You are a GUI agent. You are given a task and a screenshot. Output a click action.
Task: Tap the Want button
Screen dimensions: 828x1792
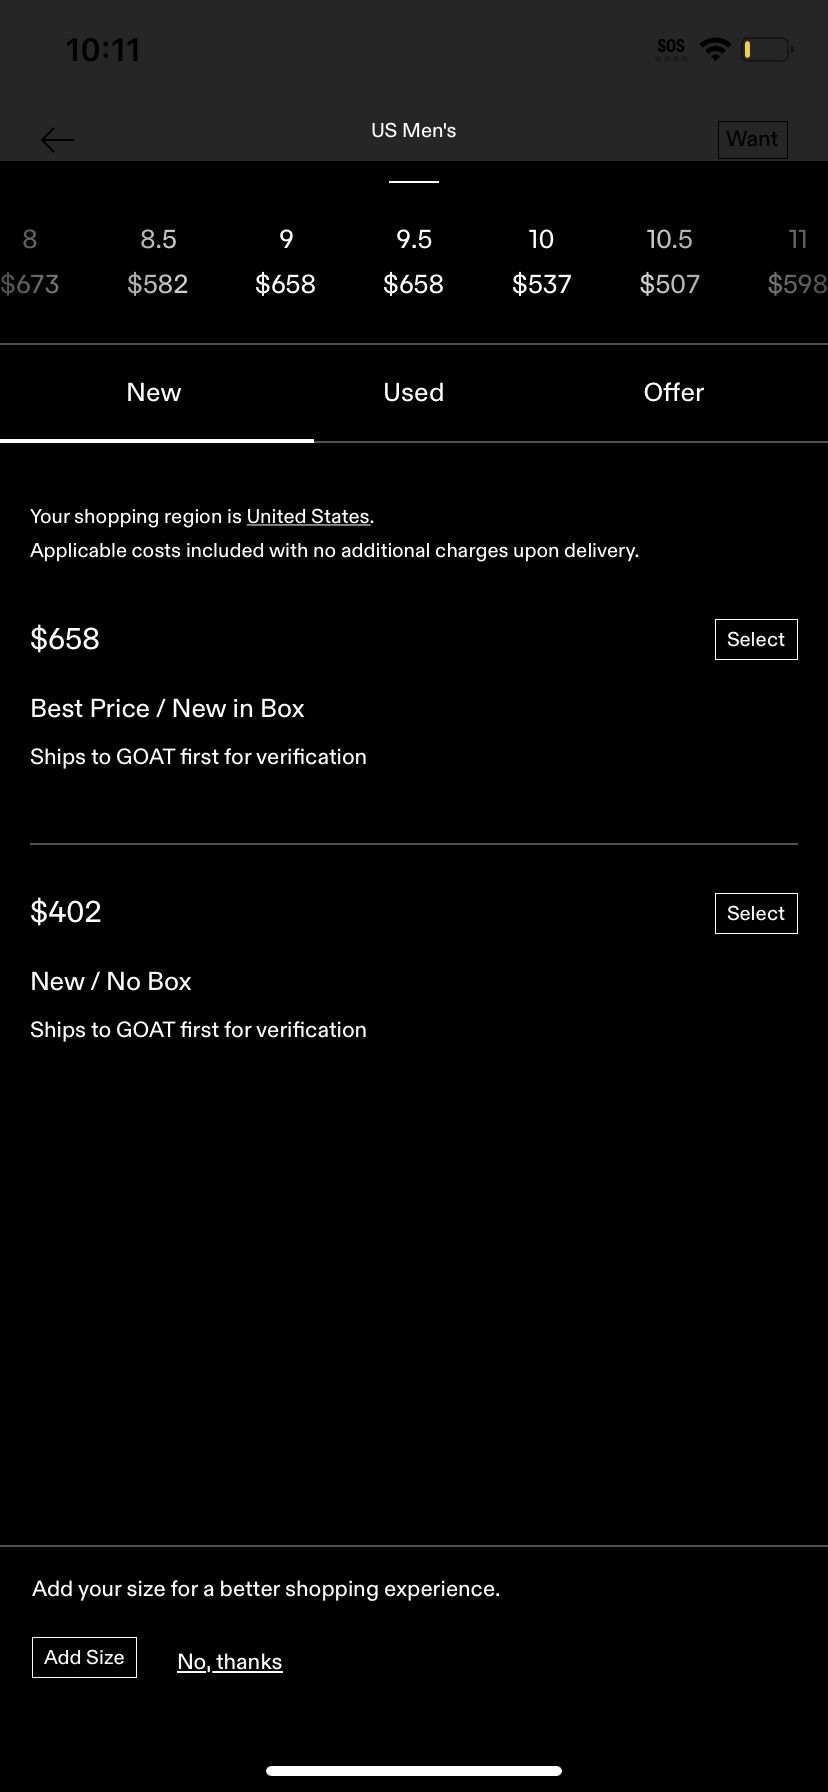[752, 139]
